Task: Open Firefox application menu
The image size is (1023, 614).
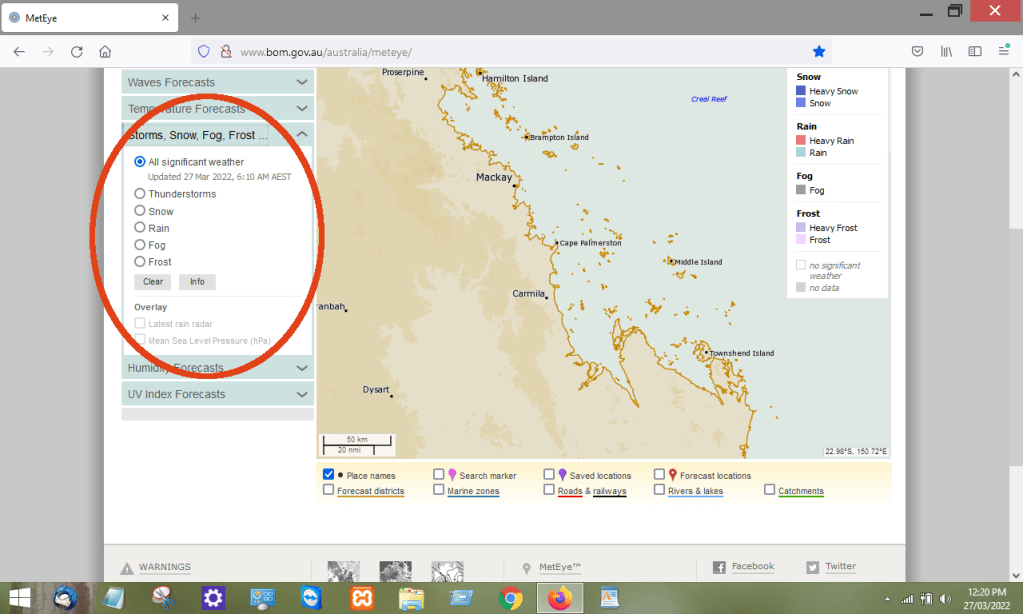Action: point(1003,52)
